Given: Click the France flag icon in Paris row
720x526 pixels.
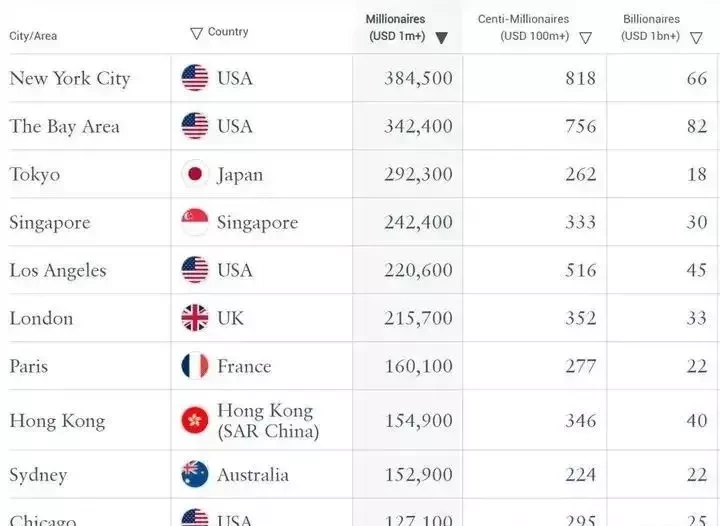Looking at the screenshot, I should pos(195,366).
